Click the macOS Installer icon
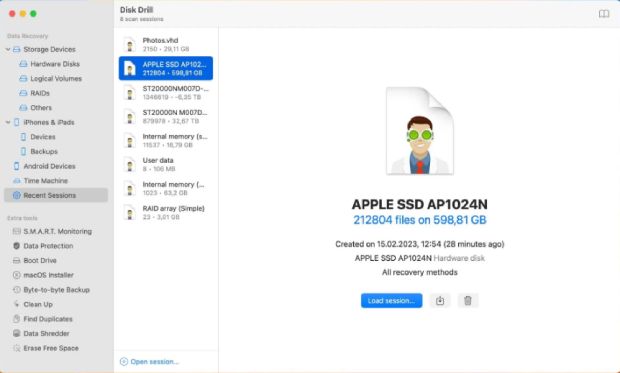 point(16,275)
